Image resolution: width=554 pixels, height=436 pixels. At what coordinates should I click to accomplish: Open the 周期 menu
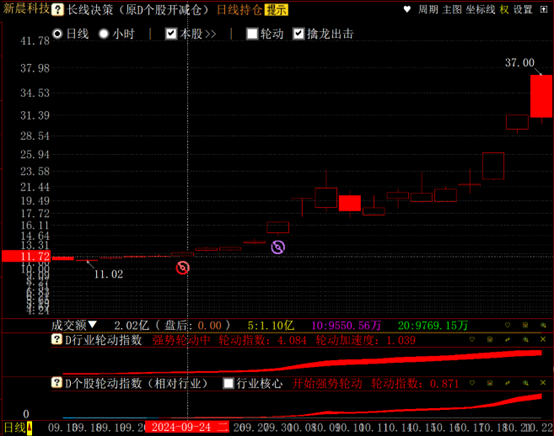click(x=428, y=10)
